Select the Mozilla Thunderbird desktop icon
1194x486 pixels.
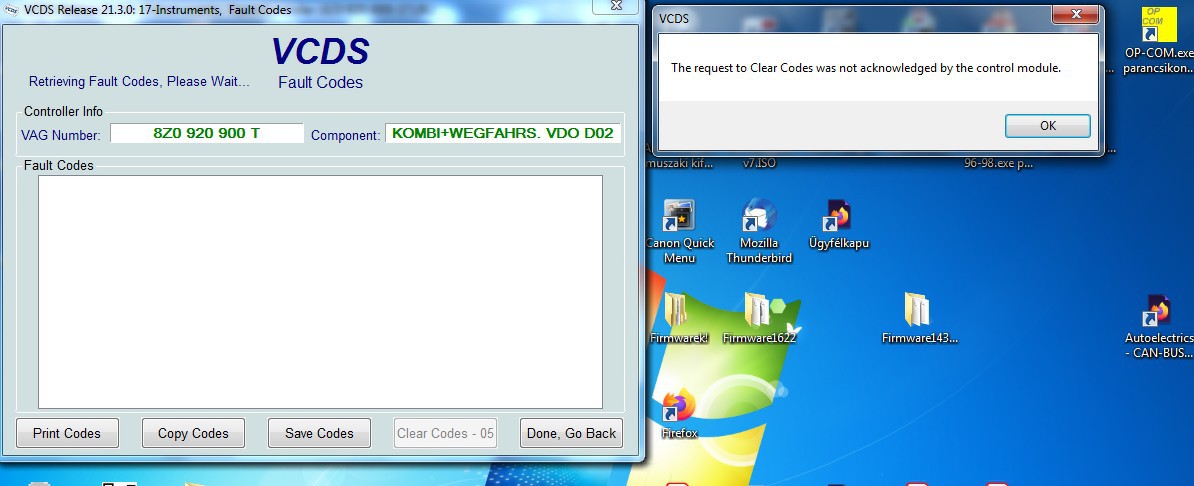tap(758, 232)
